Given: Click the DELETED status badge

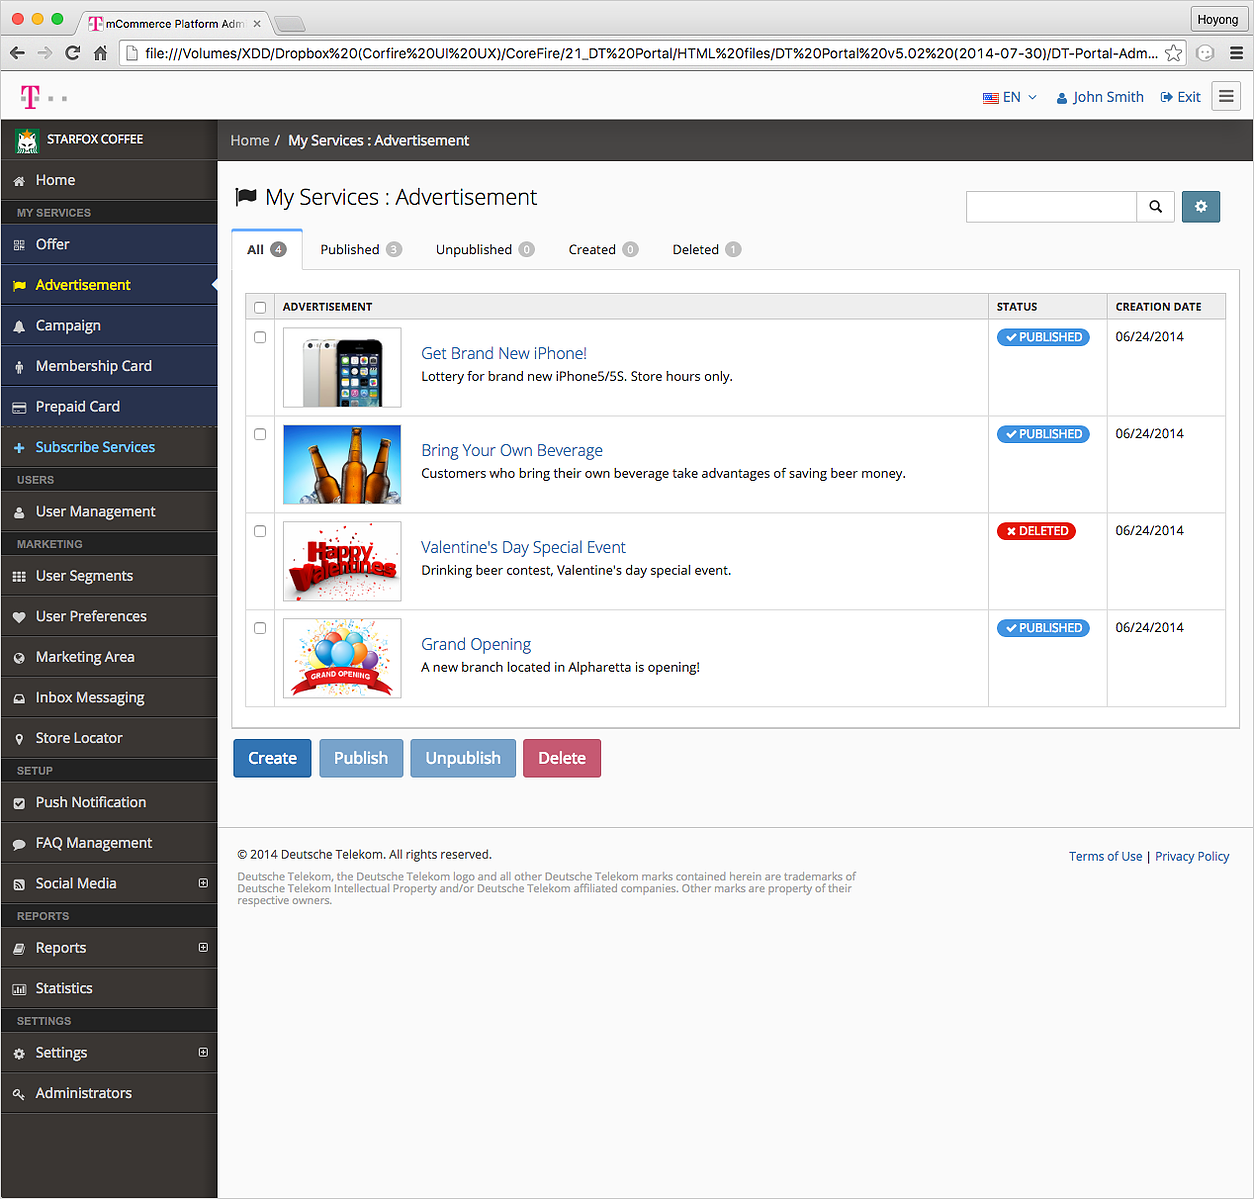Looking at the screenshot, I should (x=1036, y=531).
